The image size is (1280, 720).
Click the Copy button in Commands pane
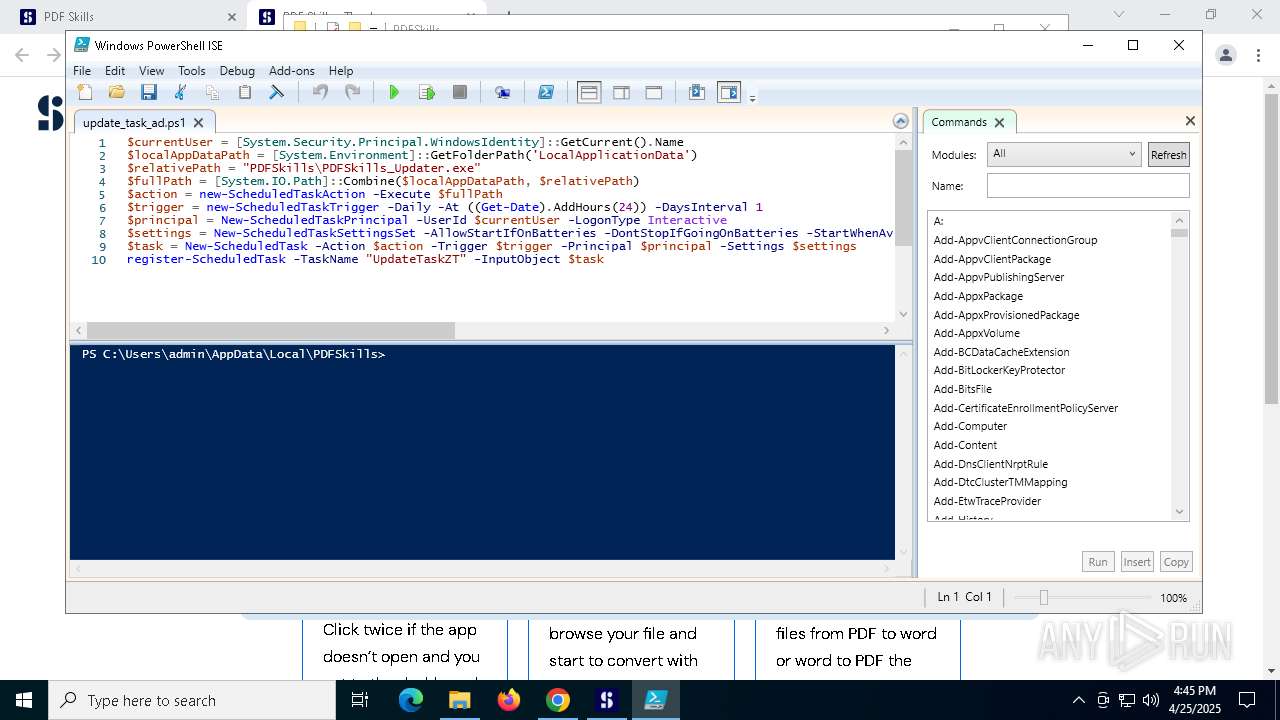tap(1176, 562)
